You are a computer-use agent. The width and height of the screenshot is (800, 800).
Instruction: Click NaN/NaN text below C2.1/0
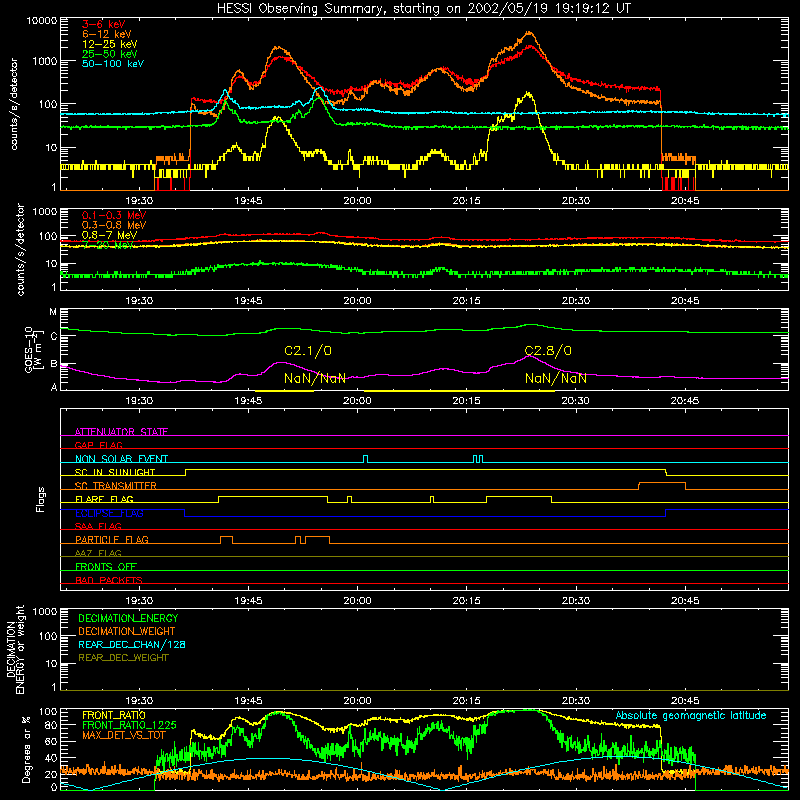tap(315, 379)
